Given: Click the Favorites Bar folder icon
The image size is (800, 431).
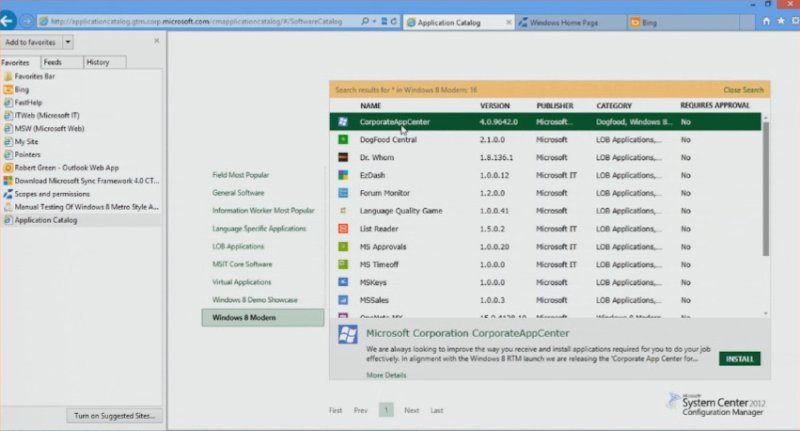Looking at the screenshot, I should coord(8,77).
